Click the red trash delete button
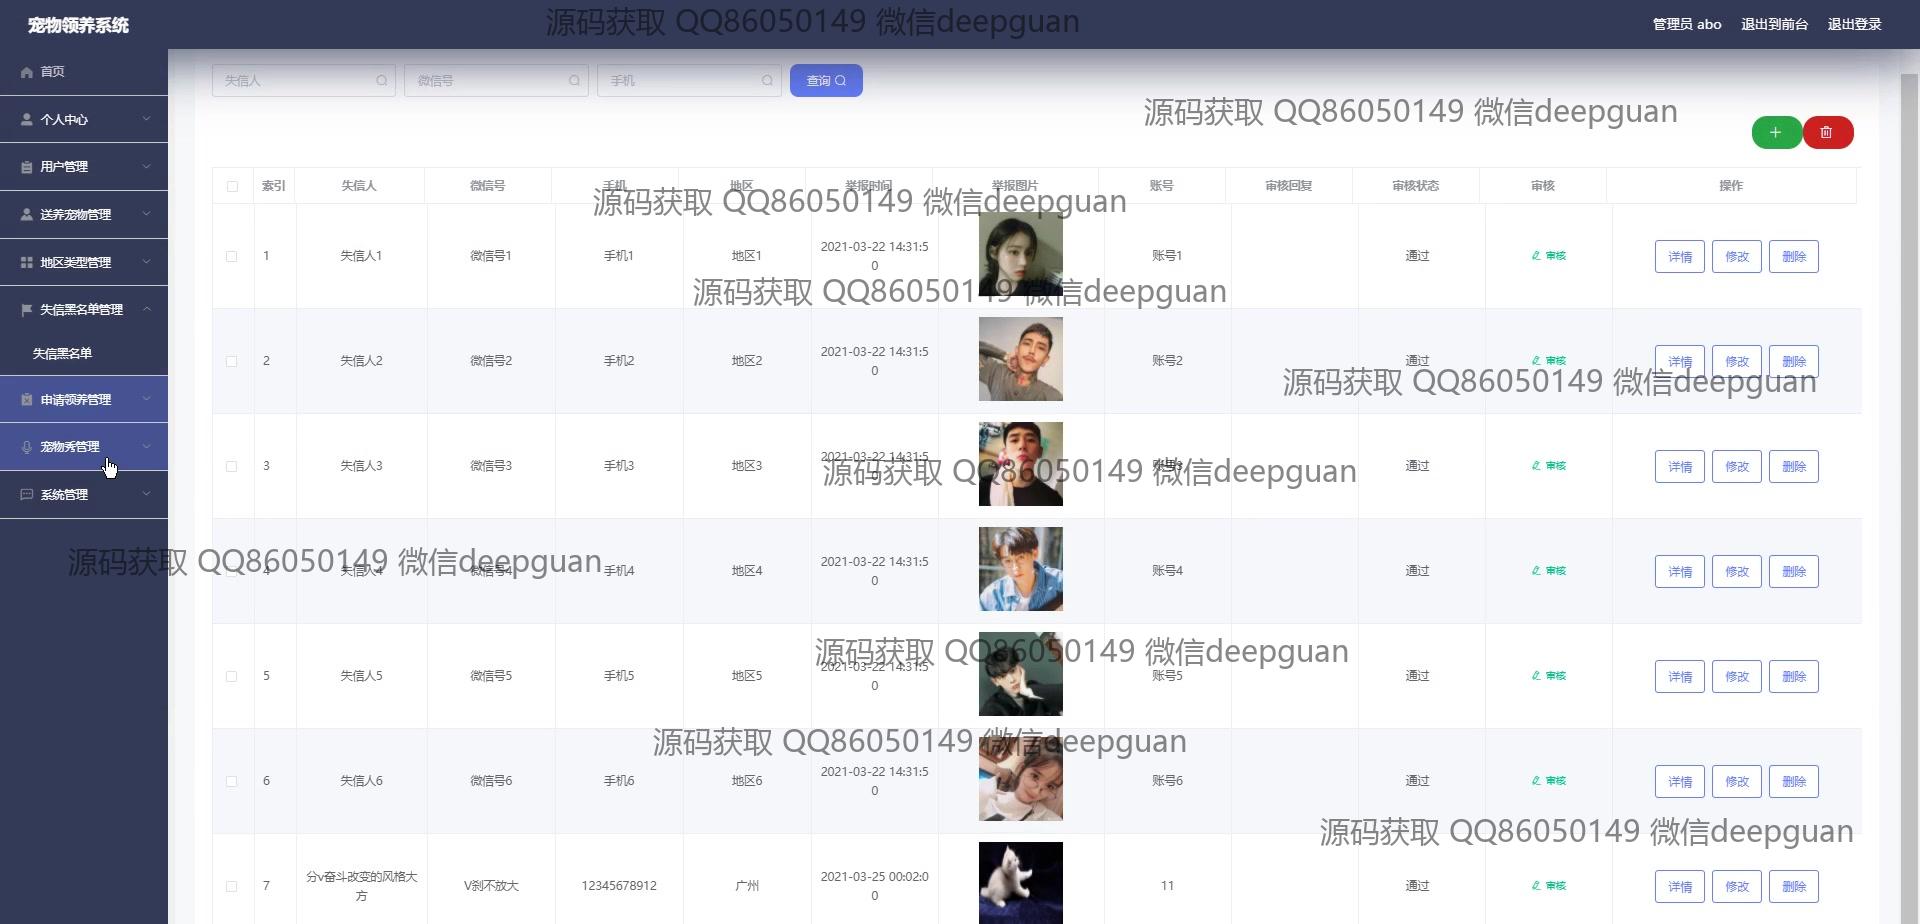The image size is (1920, 924). [x=1827, y=132]
